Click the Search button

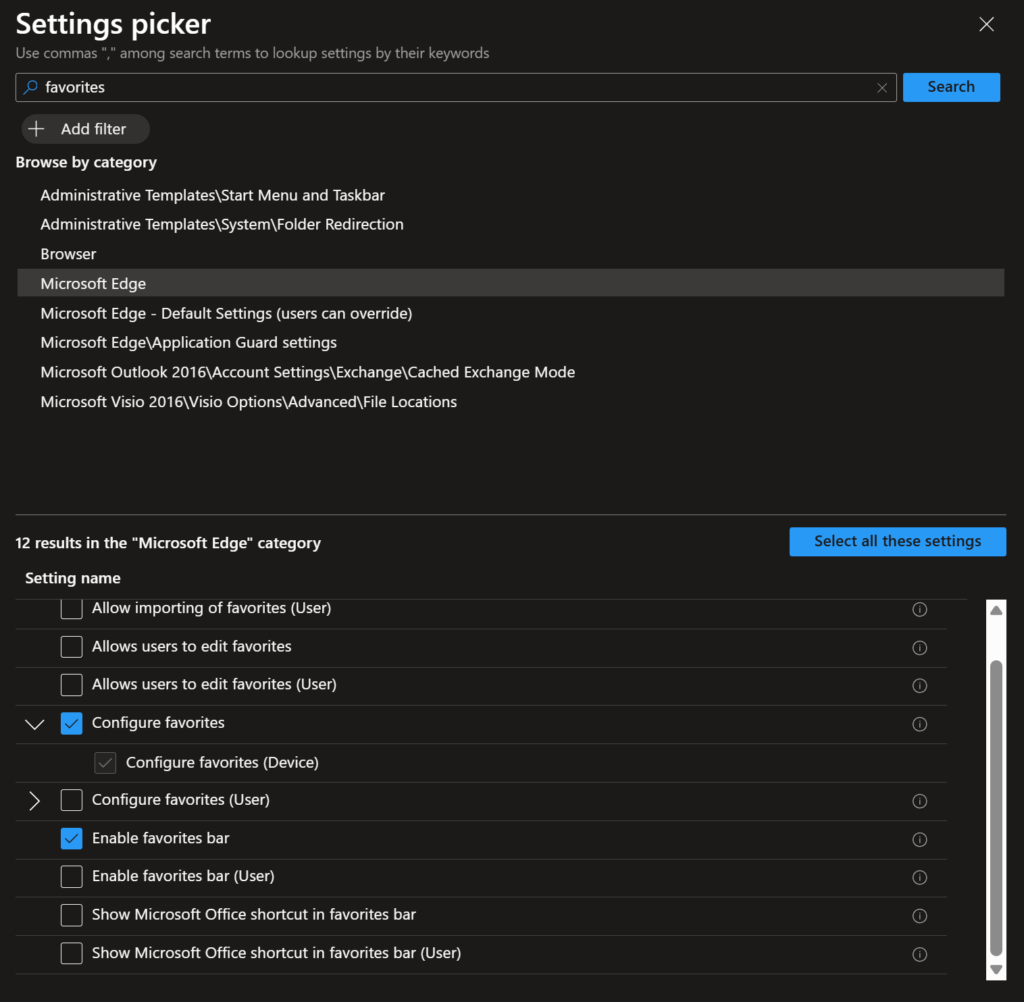pyautogui.click(x=951, y=87)
